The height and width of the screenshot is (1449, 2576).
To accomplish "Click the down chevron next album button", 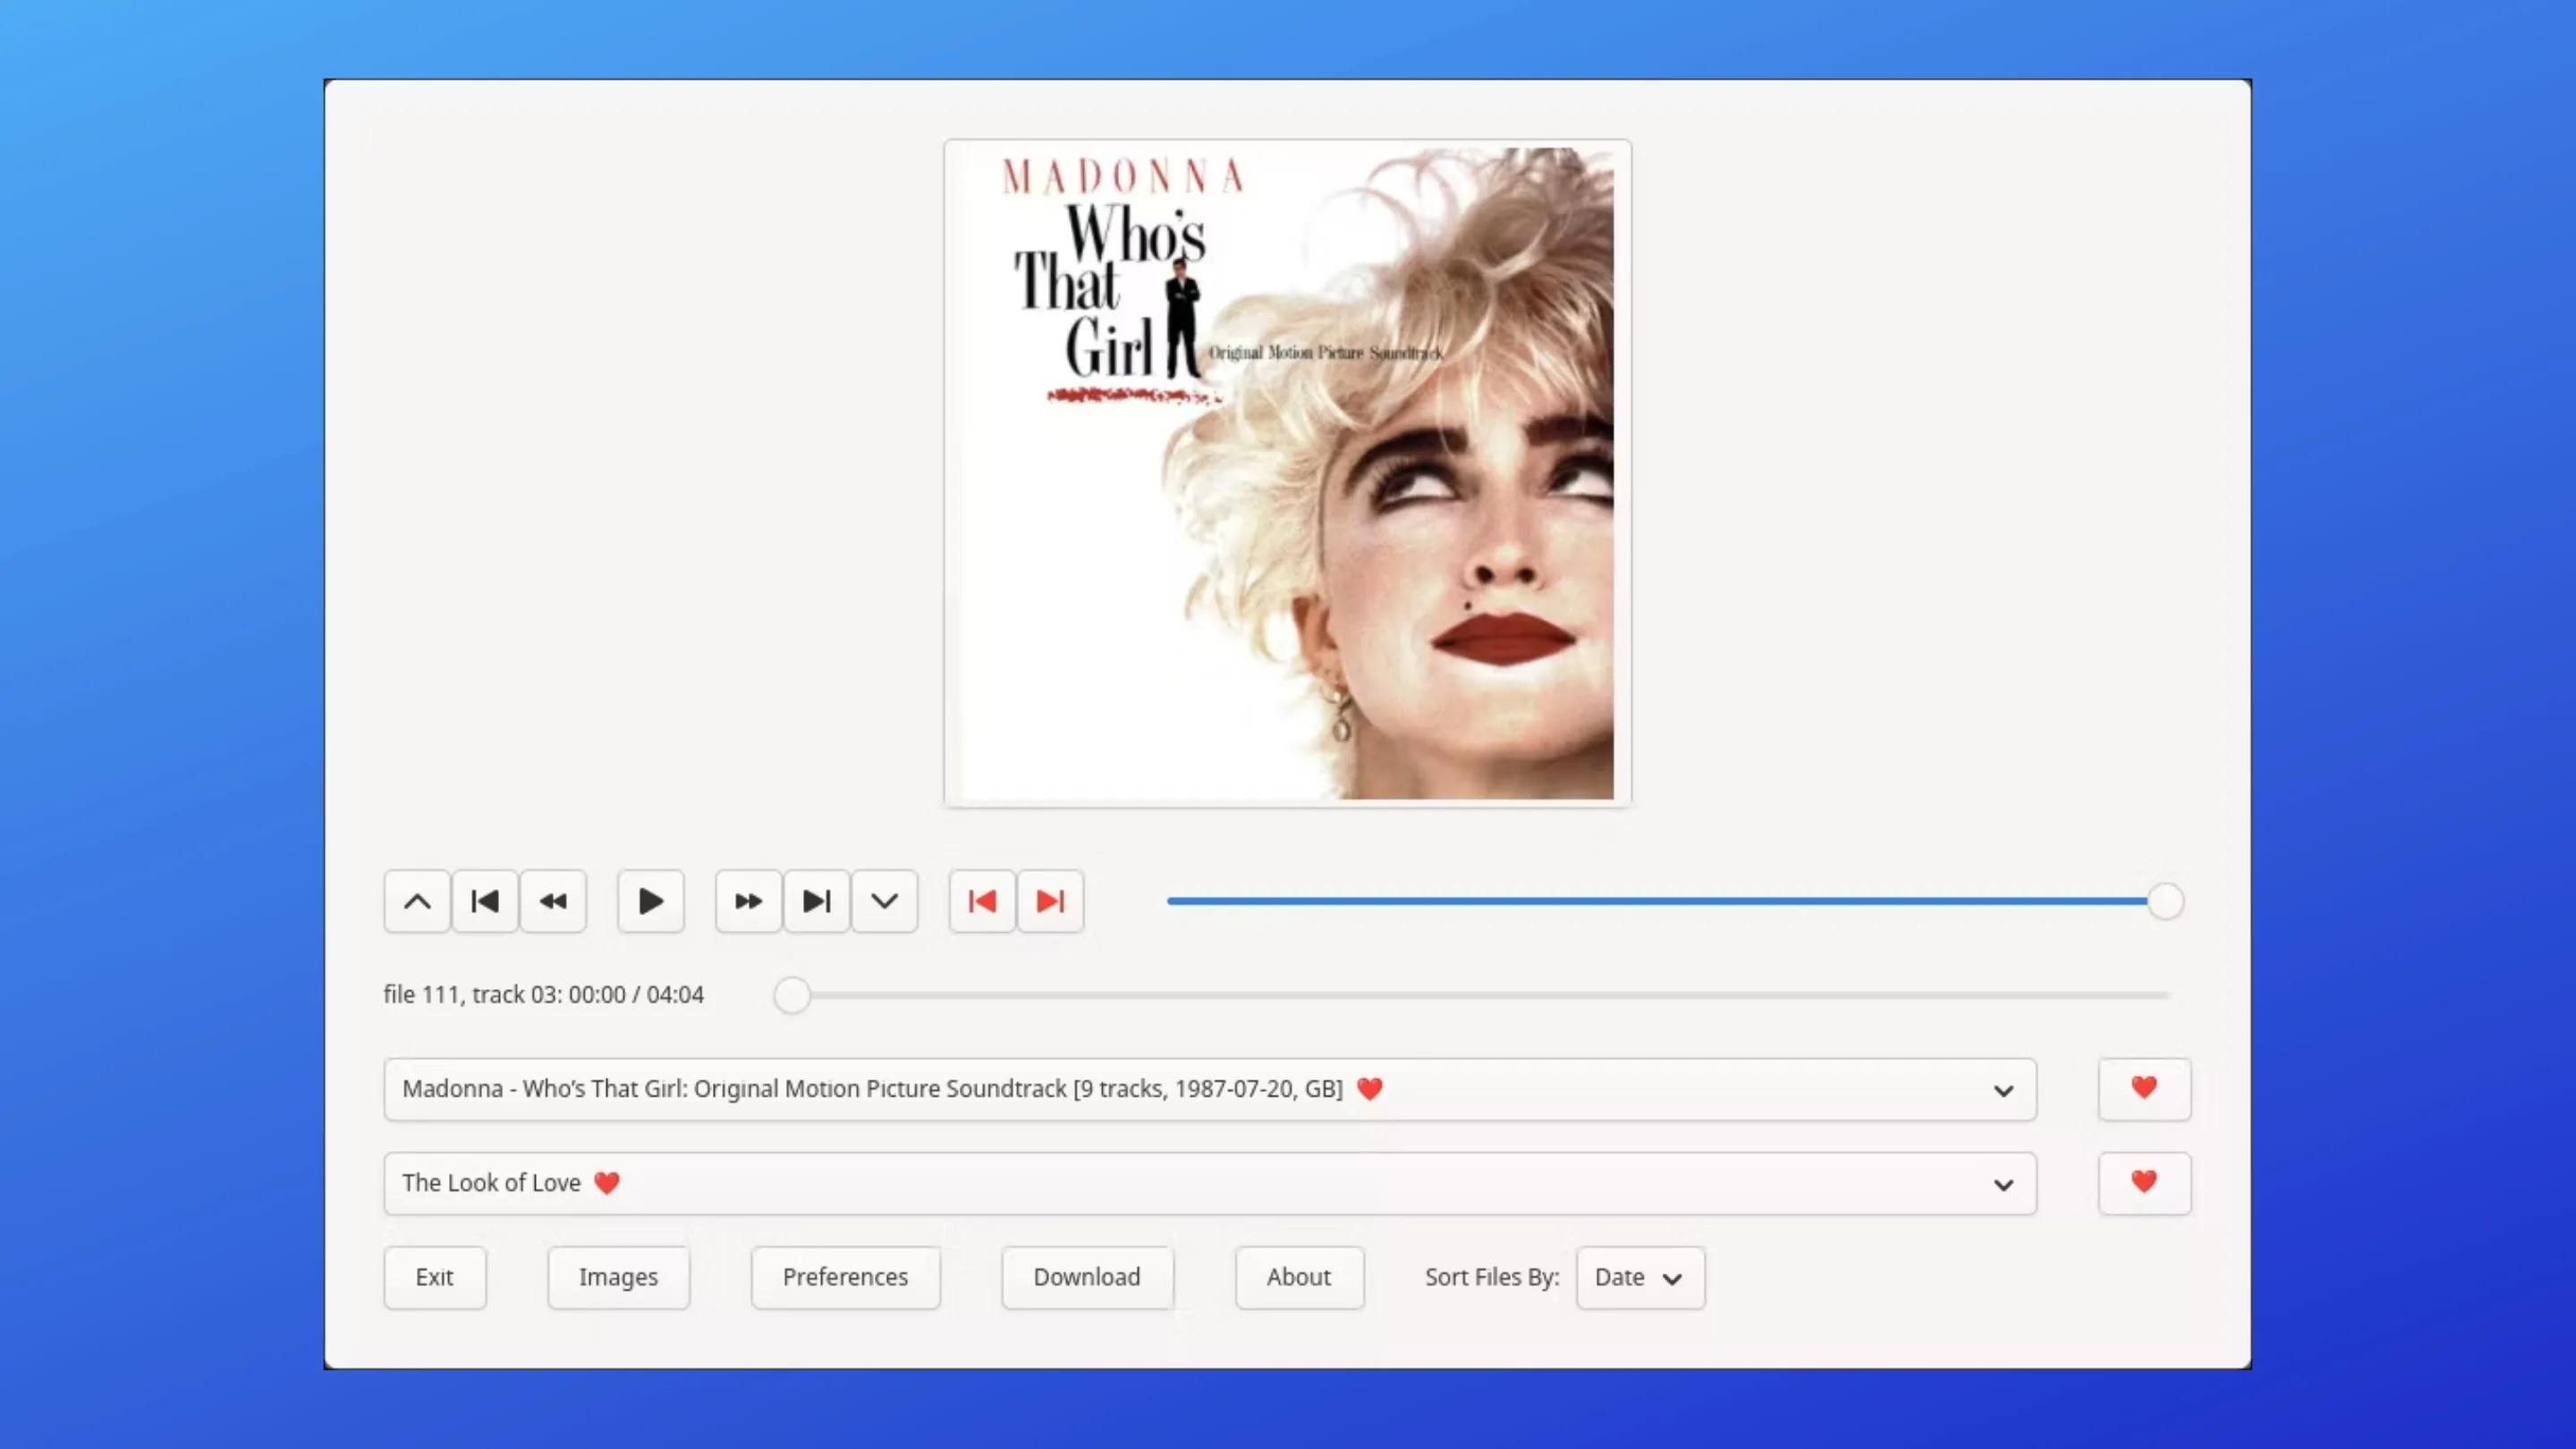I will [885, 902].
